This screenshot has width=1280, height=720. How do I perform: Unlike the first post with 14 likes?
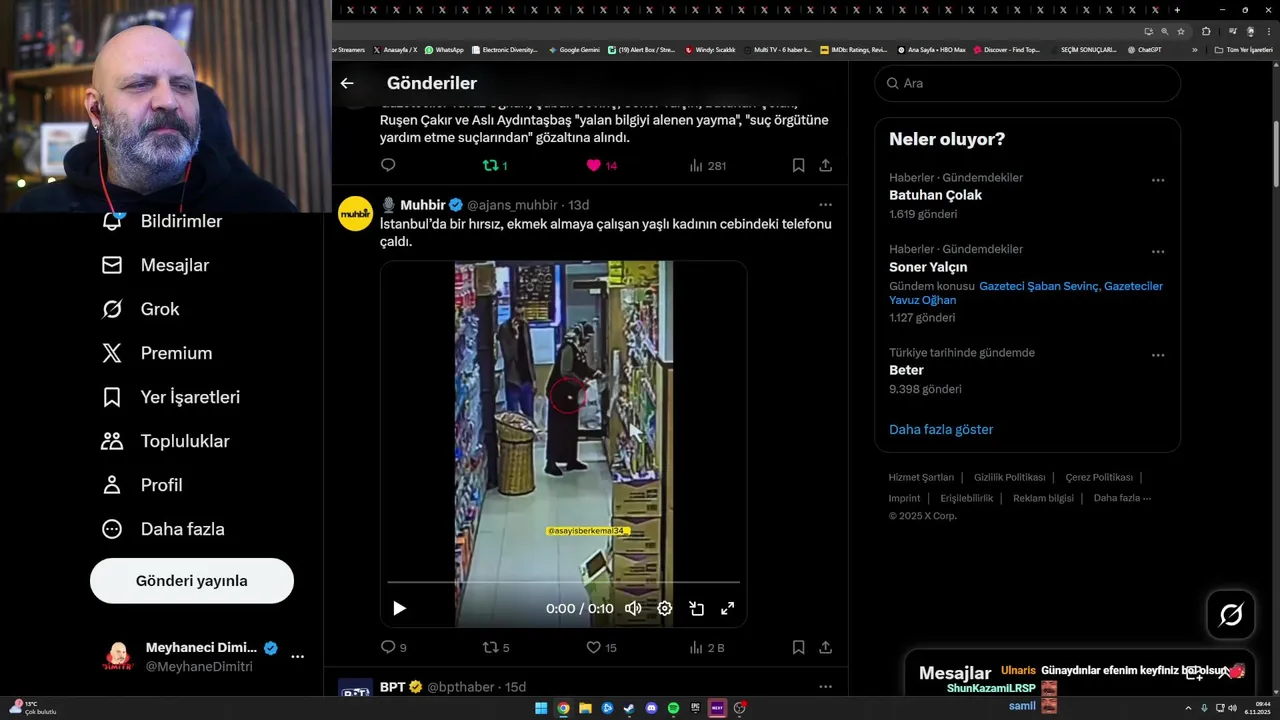click(602, 165)
